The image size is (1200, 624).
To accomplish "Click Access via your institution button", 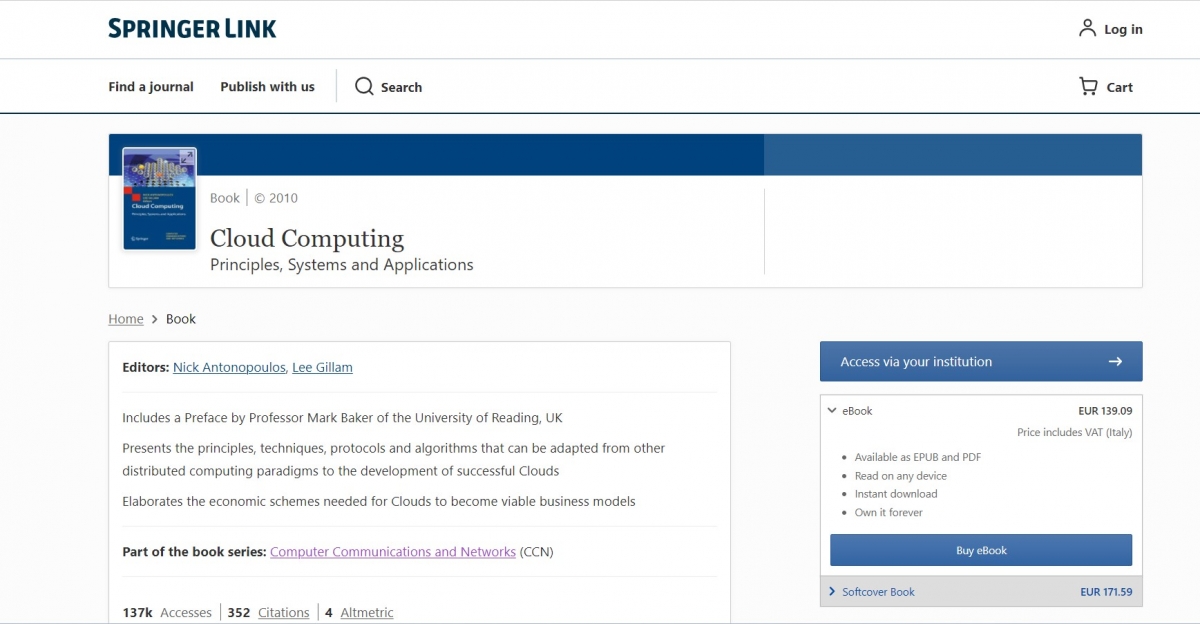I will pyautogui.click(x=981, y=362).
